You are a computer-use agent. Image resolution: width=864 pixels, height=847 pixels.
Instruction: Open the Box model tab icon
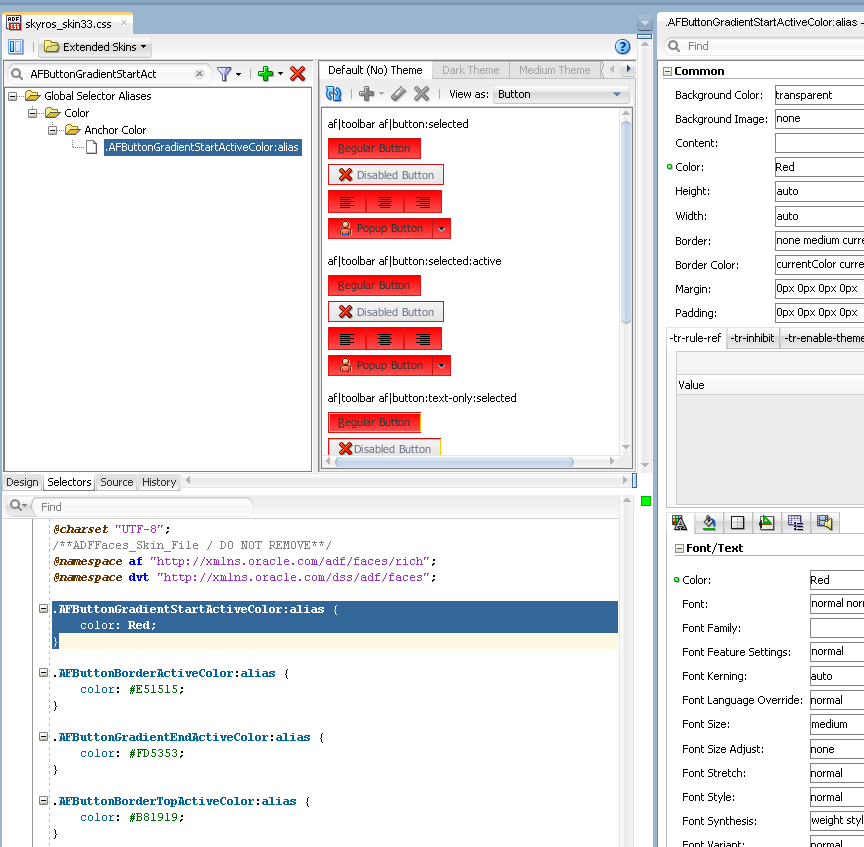(x=737, y=522)
